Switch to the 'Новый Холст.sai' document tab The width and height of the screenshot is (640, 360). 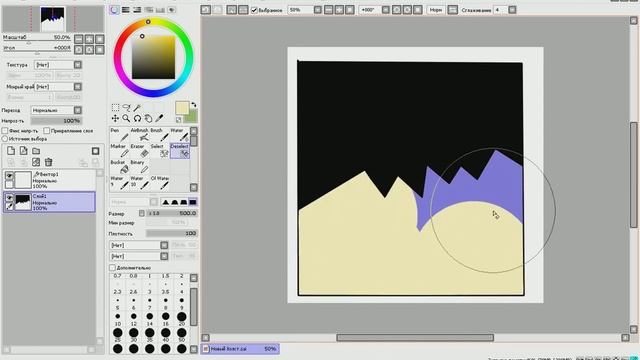click(240, 349)
